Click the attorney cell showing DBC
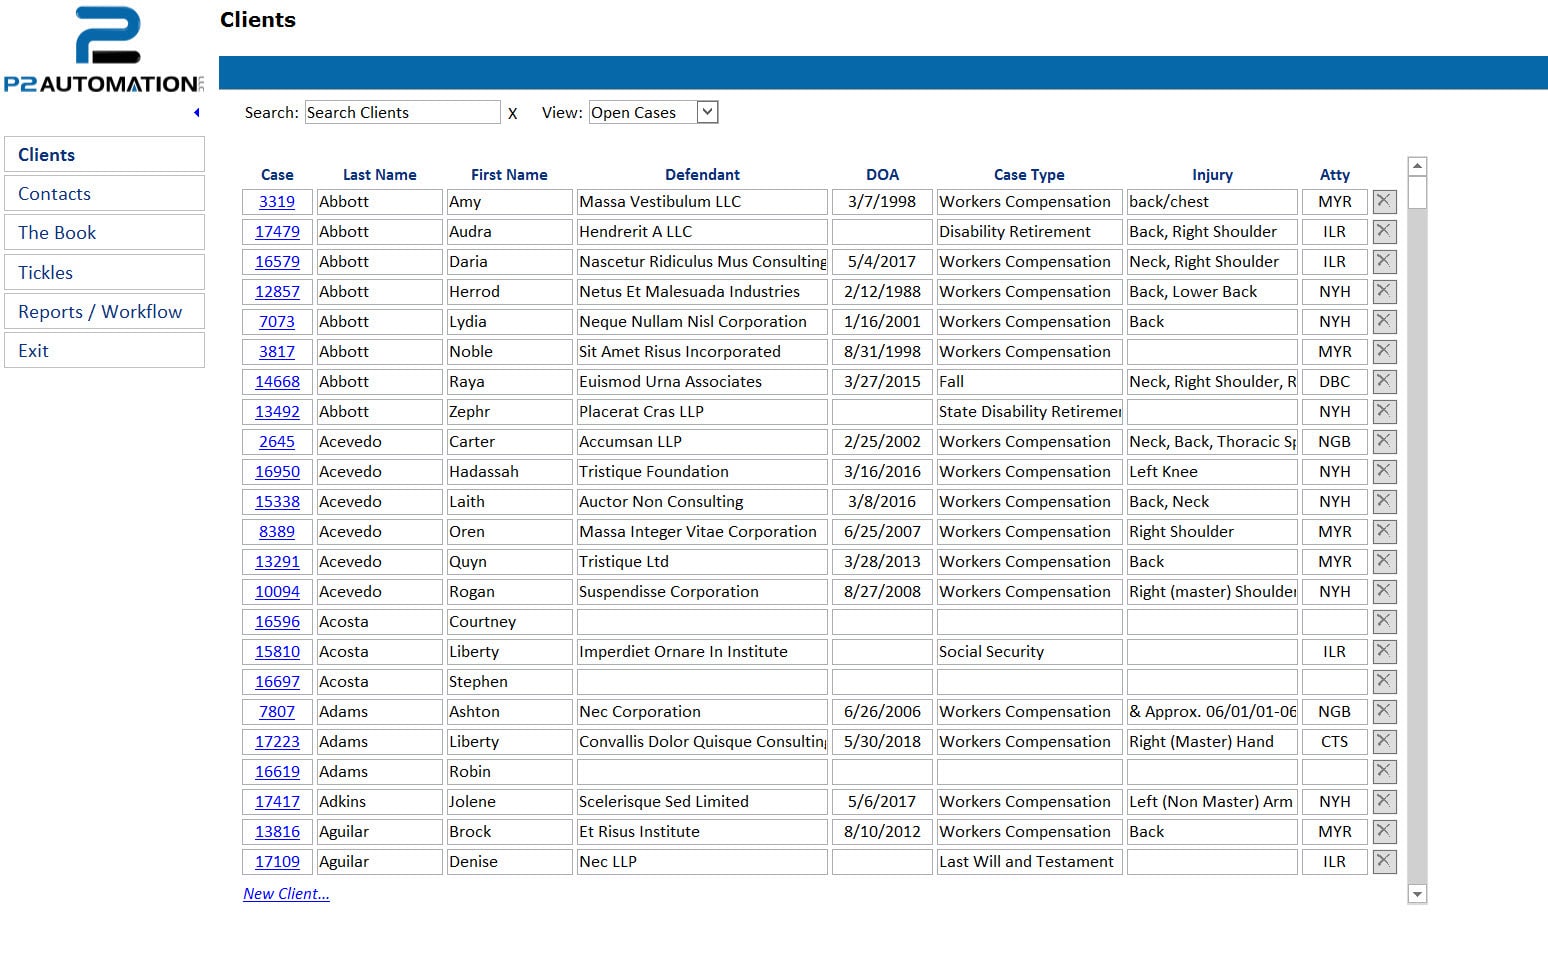 point(1334,381)
